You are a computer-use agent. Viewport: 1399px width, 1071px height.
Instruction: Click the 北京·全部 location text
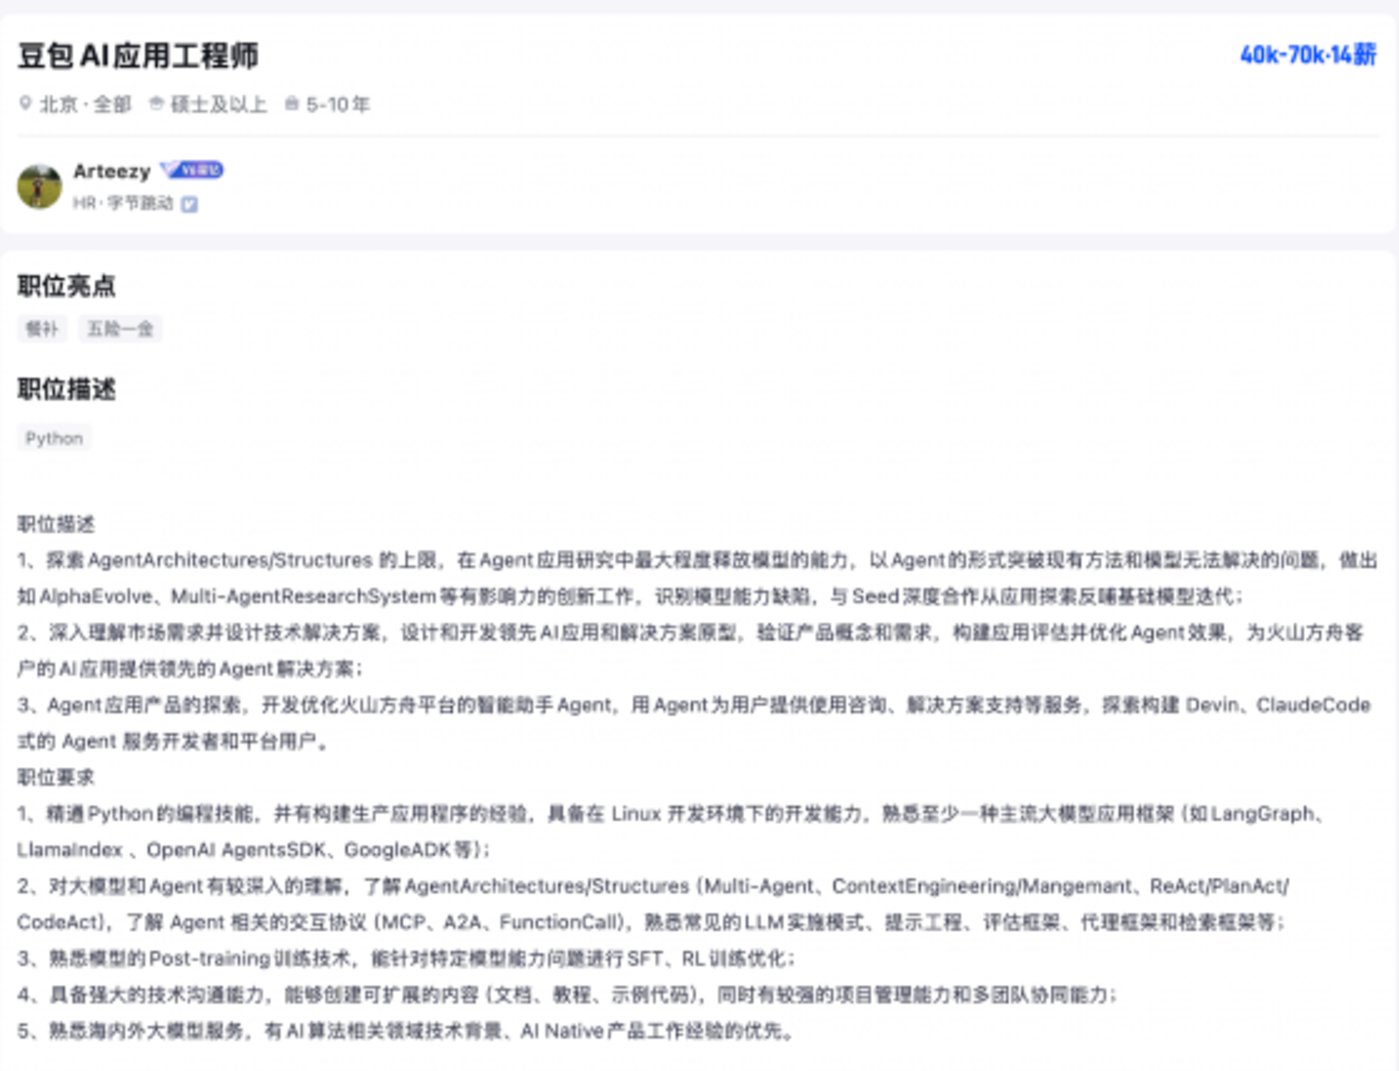click(85, 104)
